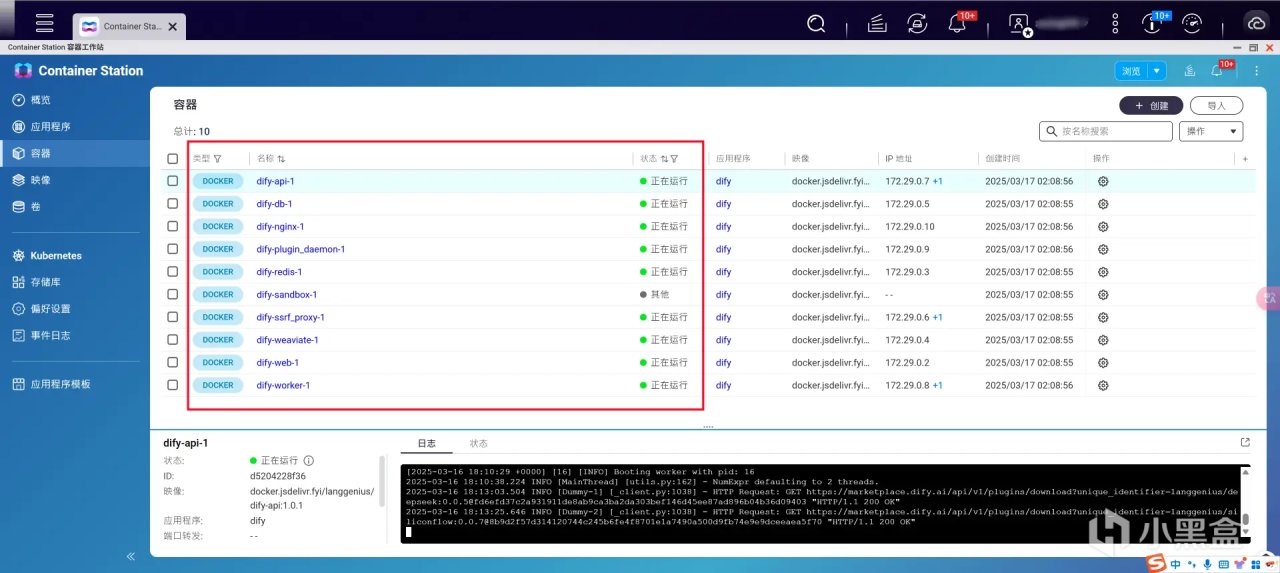
Task: Focus the 按名称搜索 search field
Action: coord(1106,131)
